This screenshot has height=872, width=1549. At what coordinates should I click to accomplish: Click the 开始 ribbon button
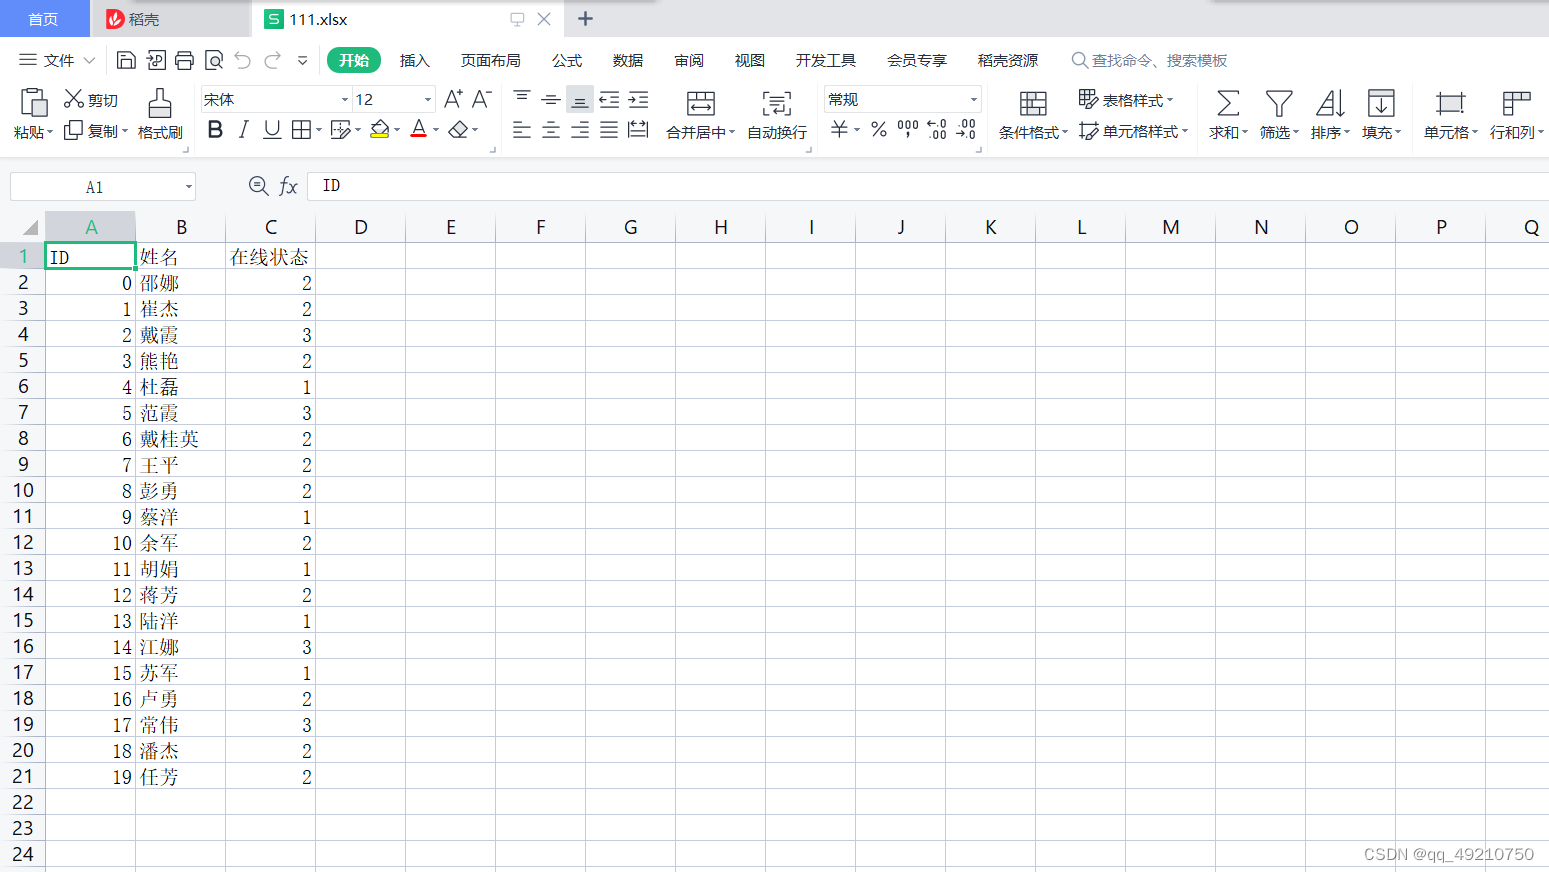coord(354,60)
